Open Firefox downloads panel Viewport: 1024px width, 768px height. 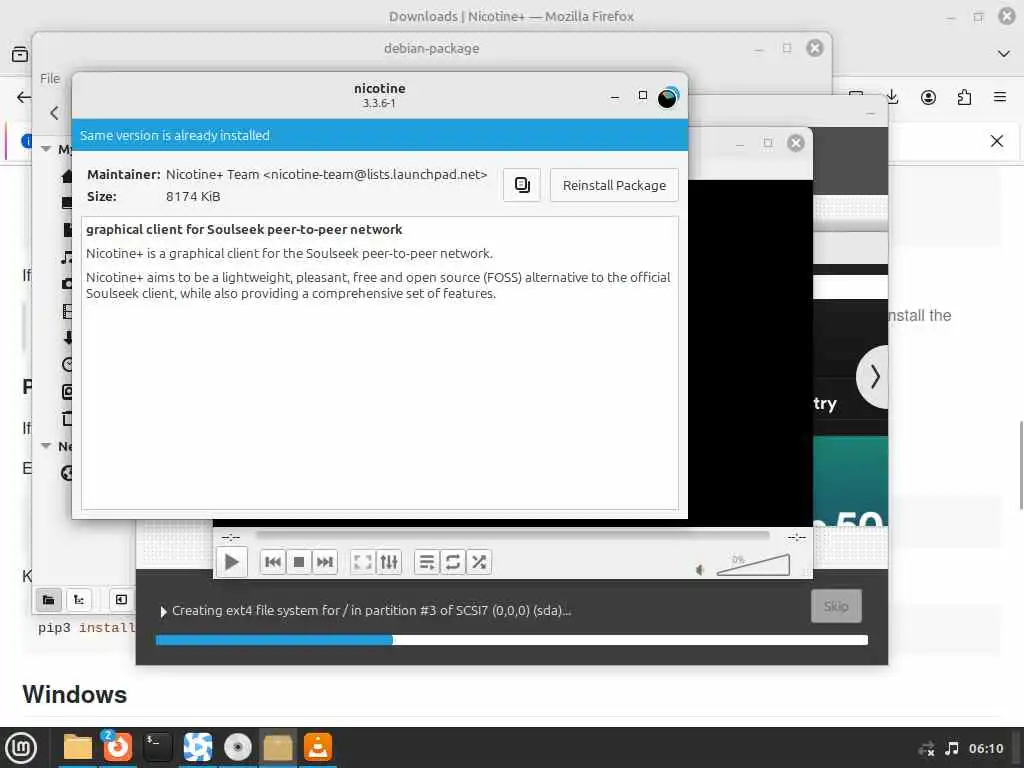[892, 97]
